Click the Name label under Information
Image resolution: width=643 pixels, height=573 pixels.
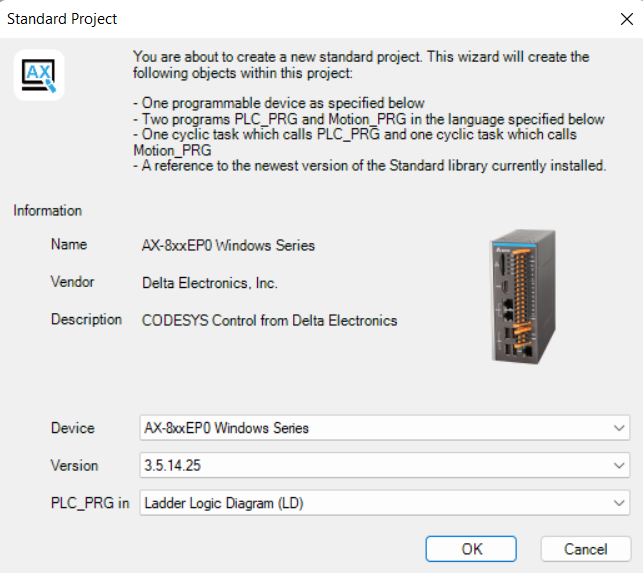pyautogui.click(x=69, y=244)
